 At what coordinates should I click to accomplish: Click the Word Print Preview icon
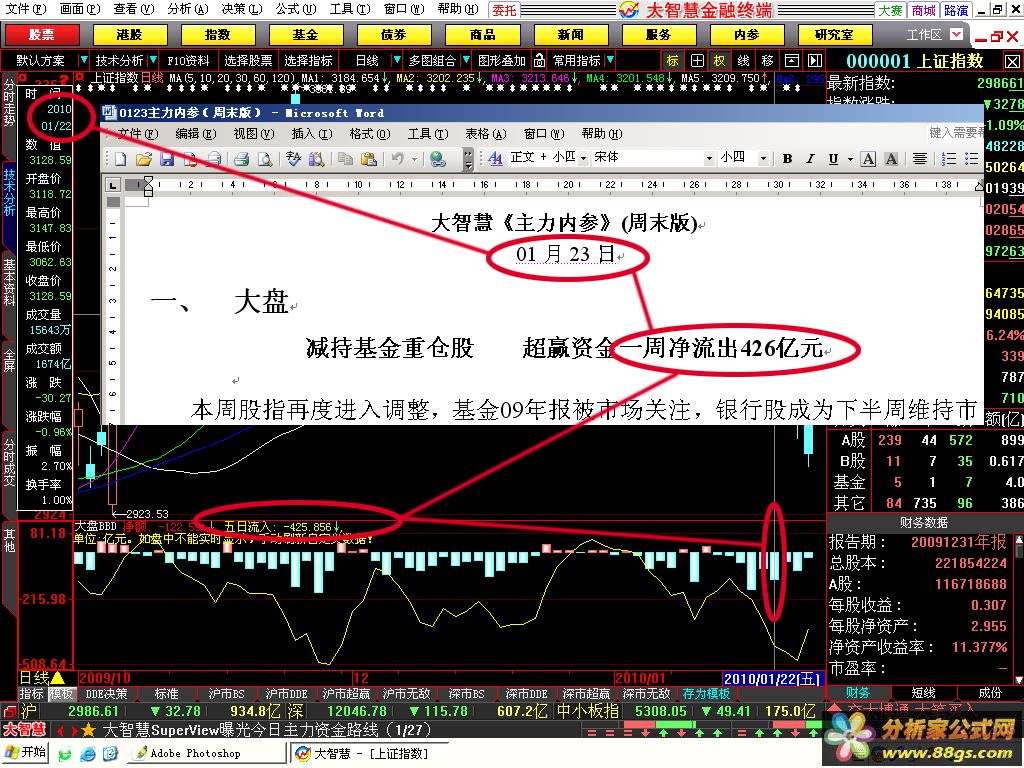(x=264, y=159)
